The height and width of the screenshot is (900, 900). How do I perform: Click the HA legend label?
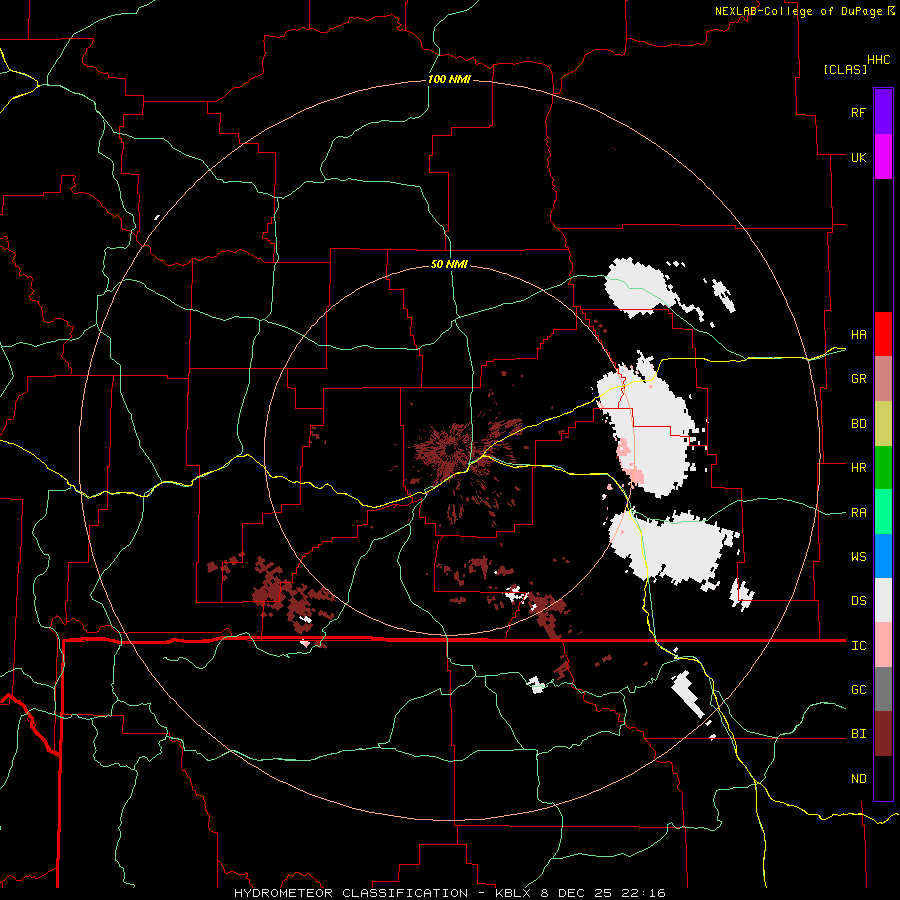click(x=858, y=334)
